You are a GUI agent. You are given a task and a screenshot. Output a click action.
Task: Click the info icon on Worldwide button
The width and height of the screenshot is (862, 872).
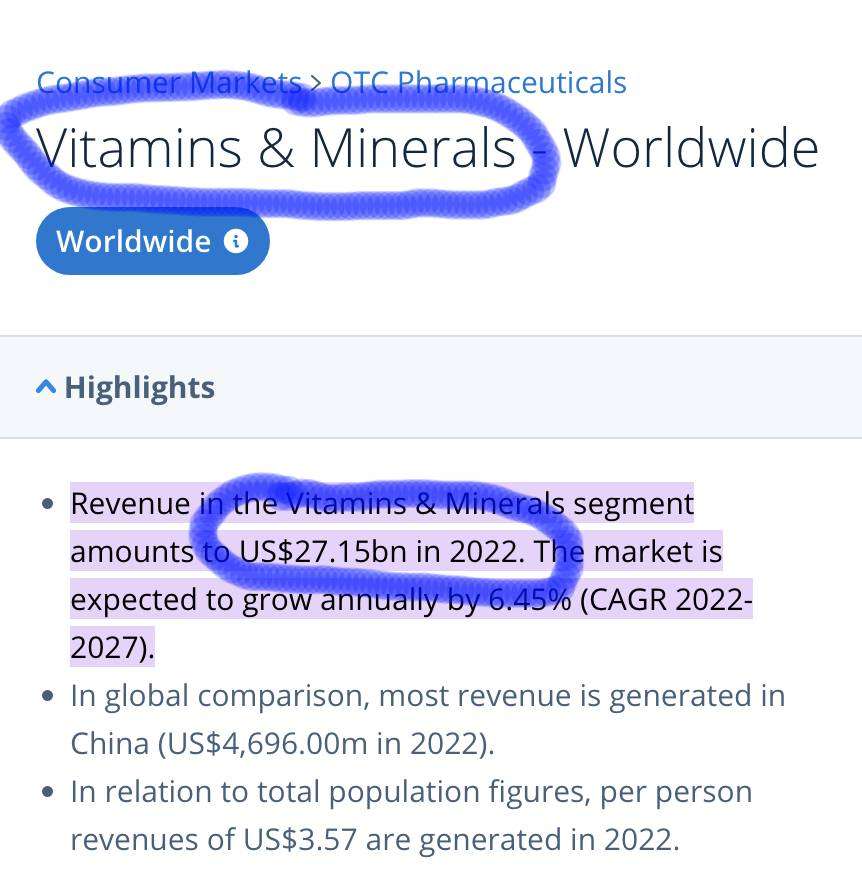(236, 241)
